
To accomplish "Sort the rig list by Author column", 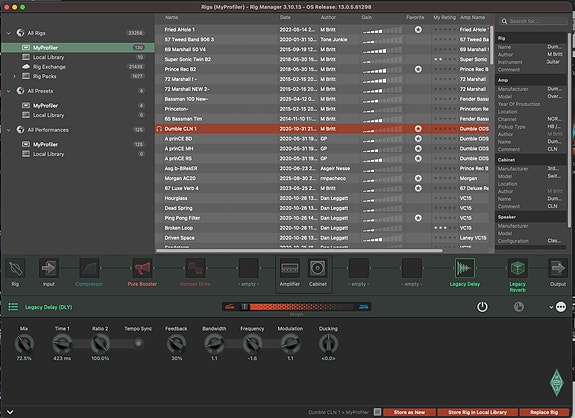I will [x=328, y=17].
